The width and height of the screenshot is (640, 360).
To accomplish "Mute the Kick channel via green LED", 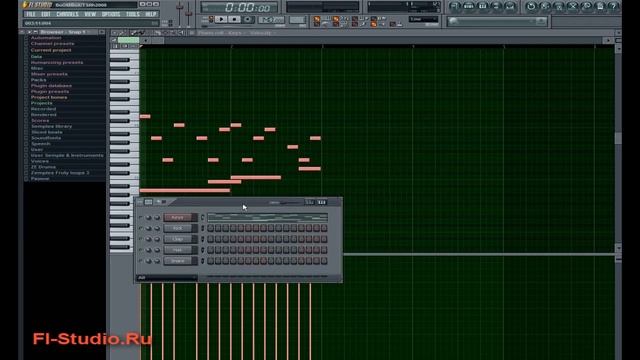I will pos(140,229).
